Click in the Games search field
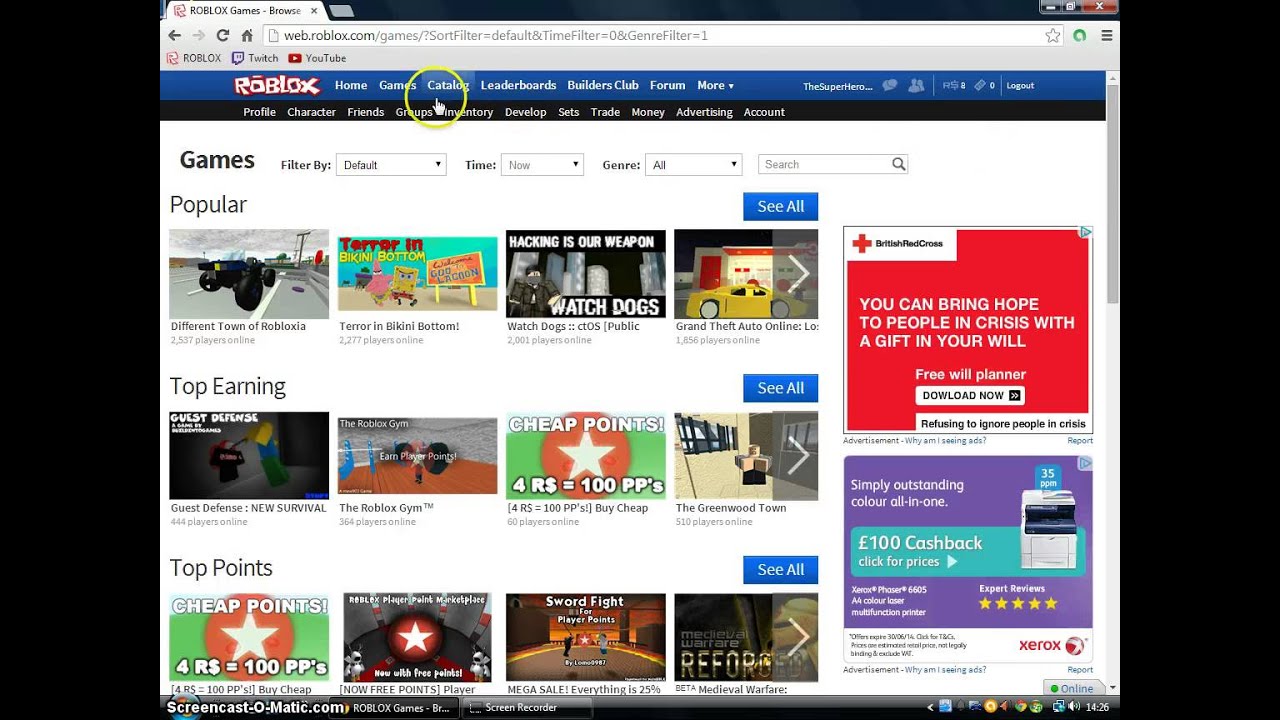 tap(825, 164)
